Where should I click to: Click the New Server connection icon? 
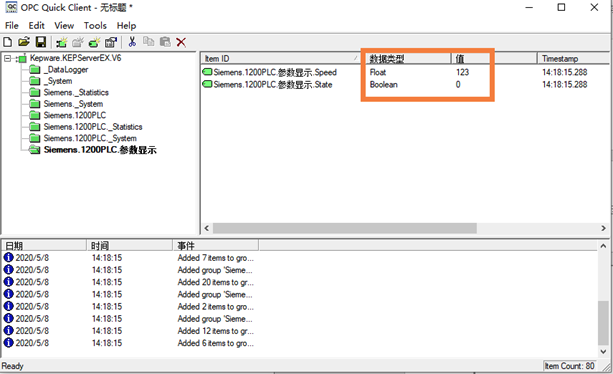(x=61, y=42)
